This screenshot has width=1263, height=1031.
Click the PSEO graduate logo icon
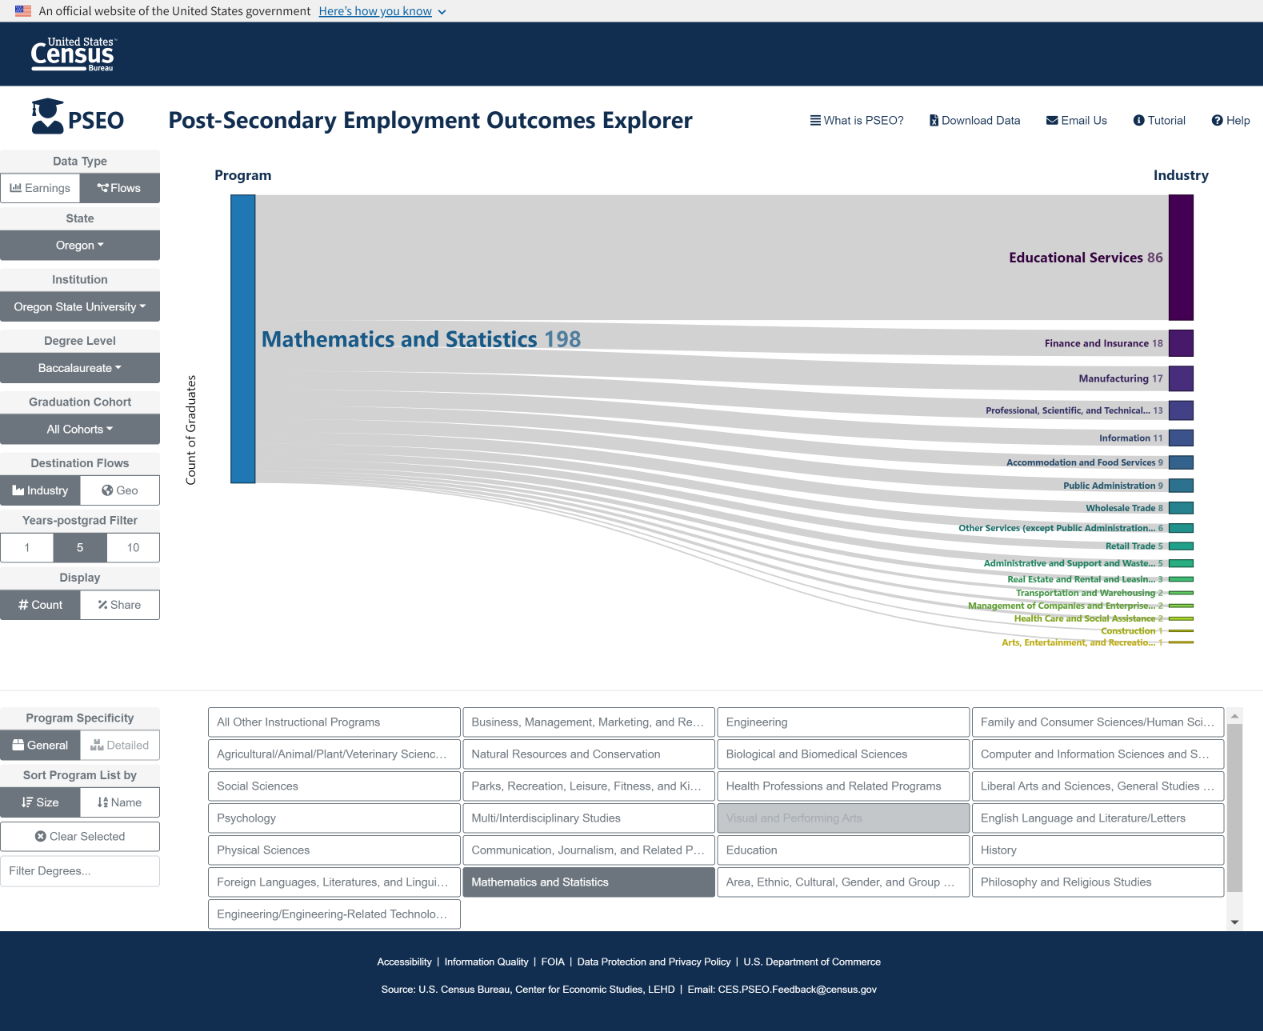tap(47, 117)
